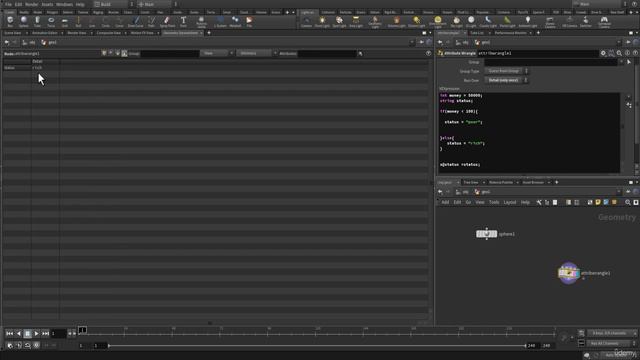Image resolution: width=640 pixels, height=360 pixels.
Task: Select the Spot Light shelf tool
Action: [339, 22]
